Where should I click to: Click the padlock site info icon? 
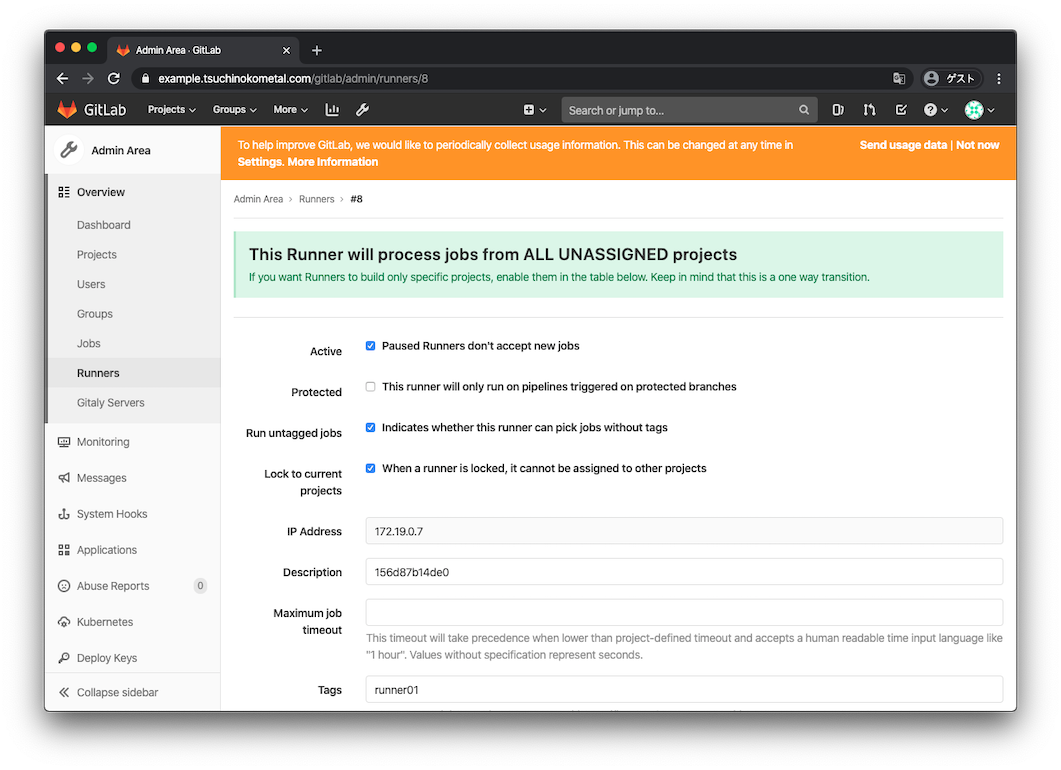point(145,78)
